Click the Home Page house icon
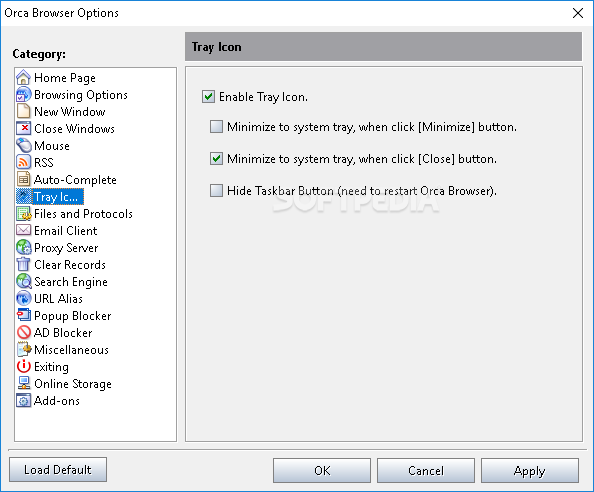 [x=23, y=78]
